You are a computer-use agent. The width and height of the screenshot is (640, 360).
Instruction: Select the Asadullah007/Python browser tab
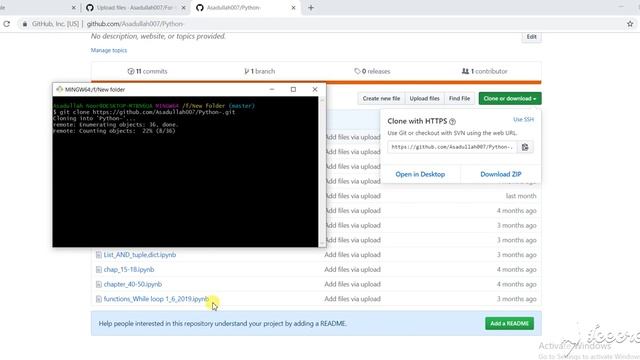tap(245, 8)
